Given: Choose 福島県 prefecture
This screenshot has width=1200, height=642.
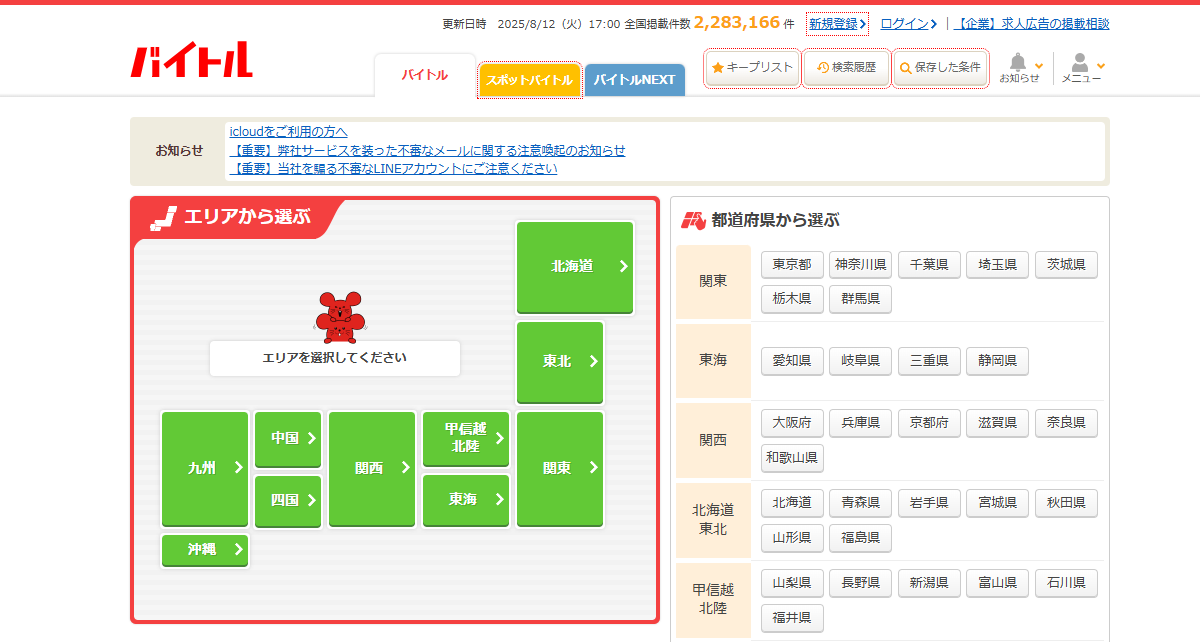Looking at the screenshot, I should pos(860,538).
